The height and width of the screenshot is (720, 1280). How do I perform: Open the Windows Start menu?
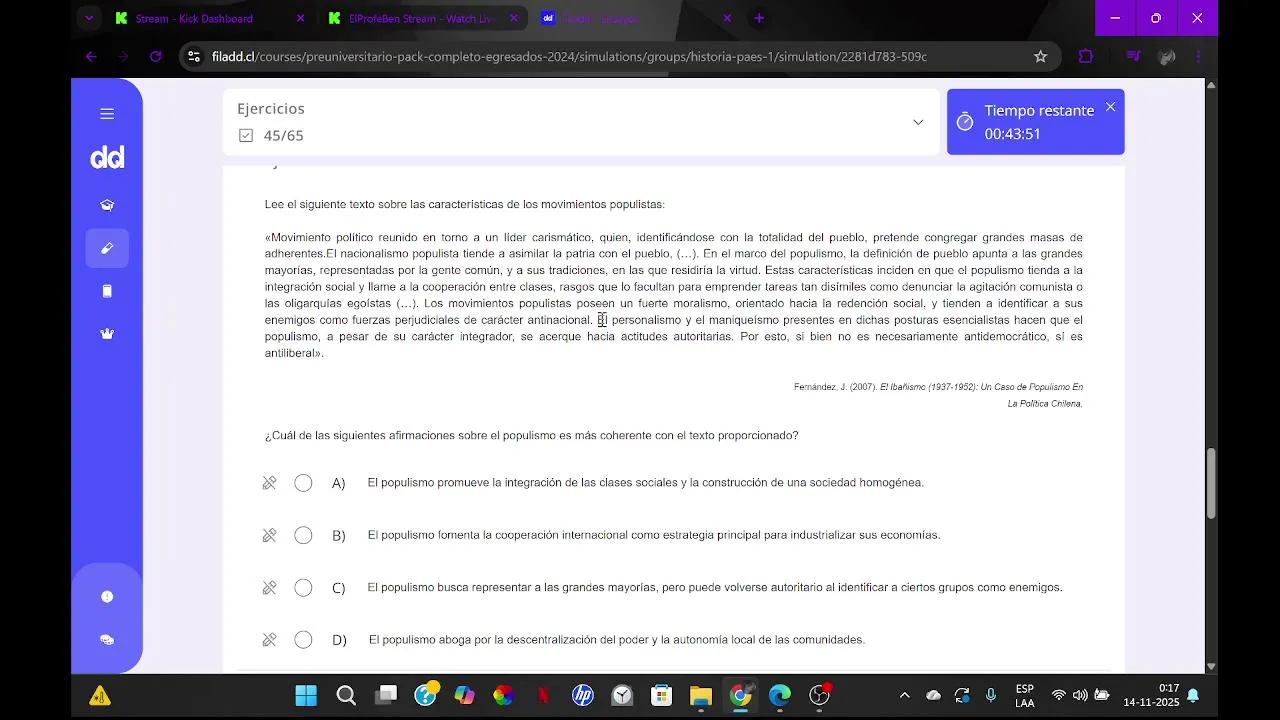coord(306,695)
